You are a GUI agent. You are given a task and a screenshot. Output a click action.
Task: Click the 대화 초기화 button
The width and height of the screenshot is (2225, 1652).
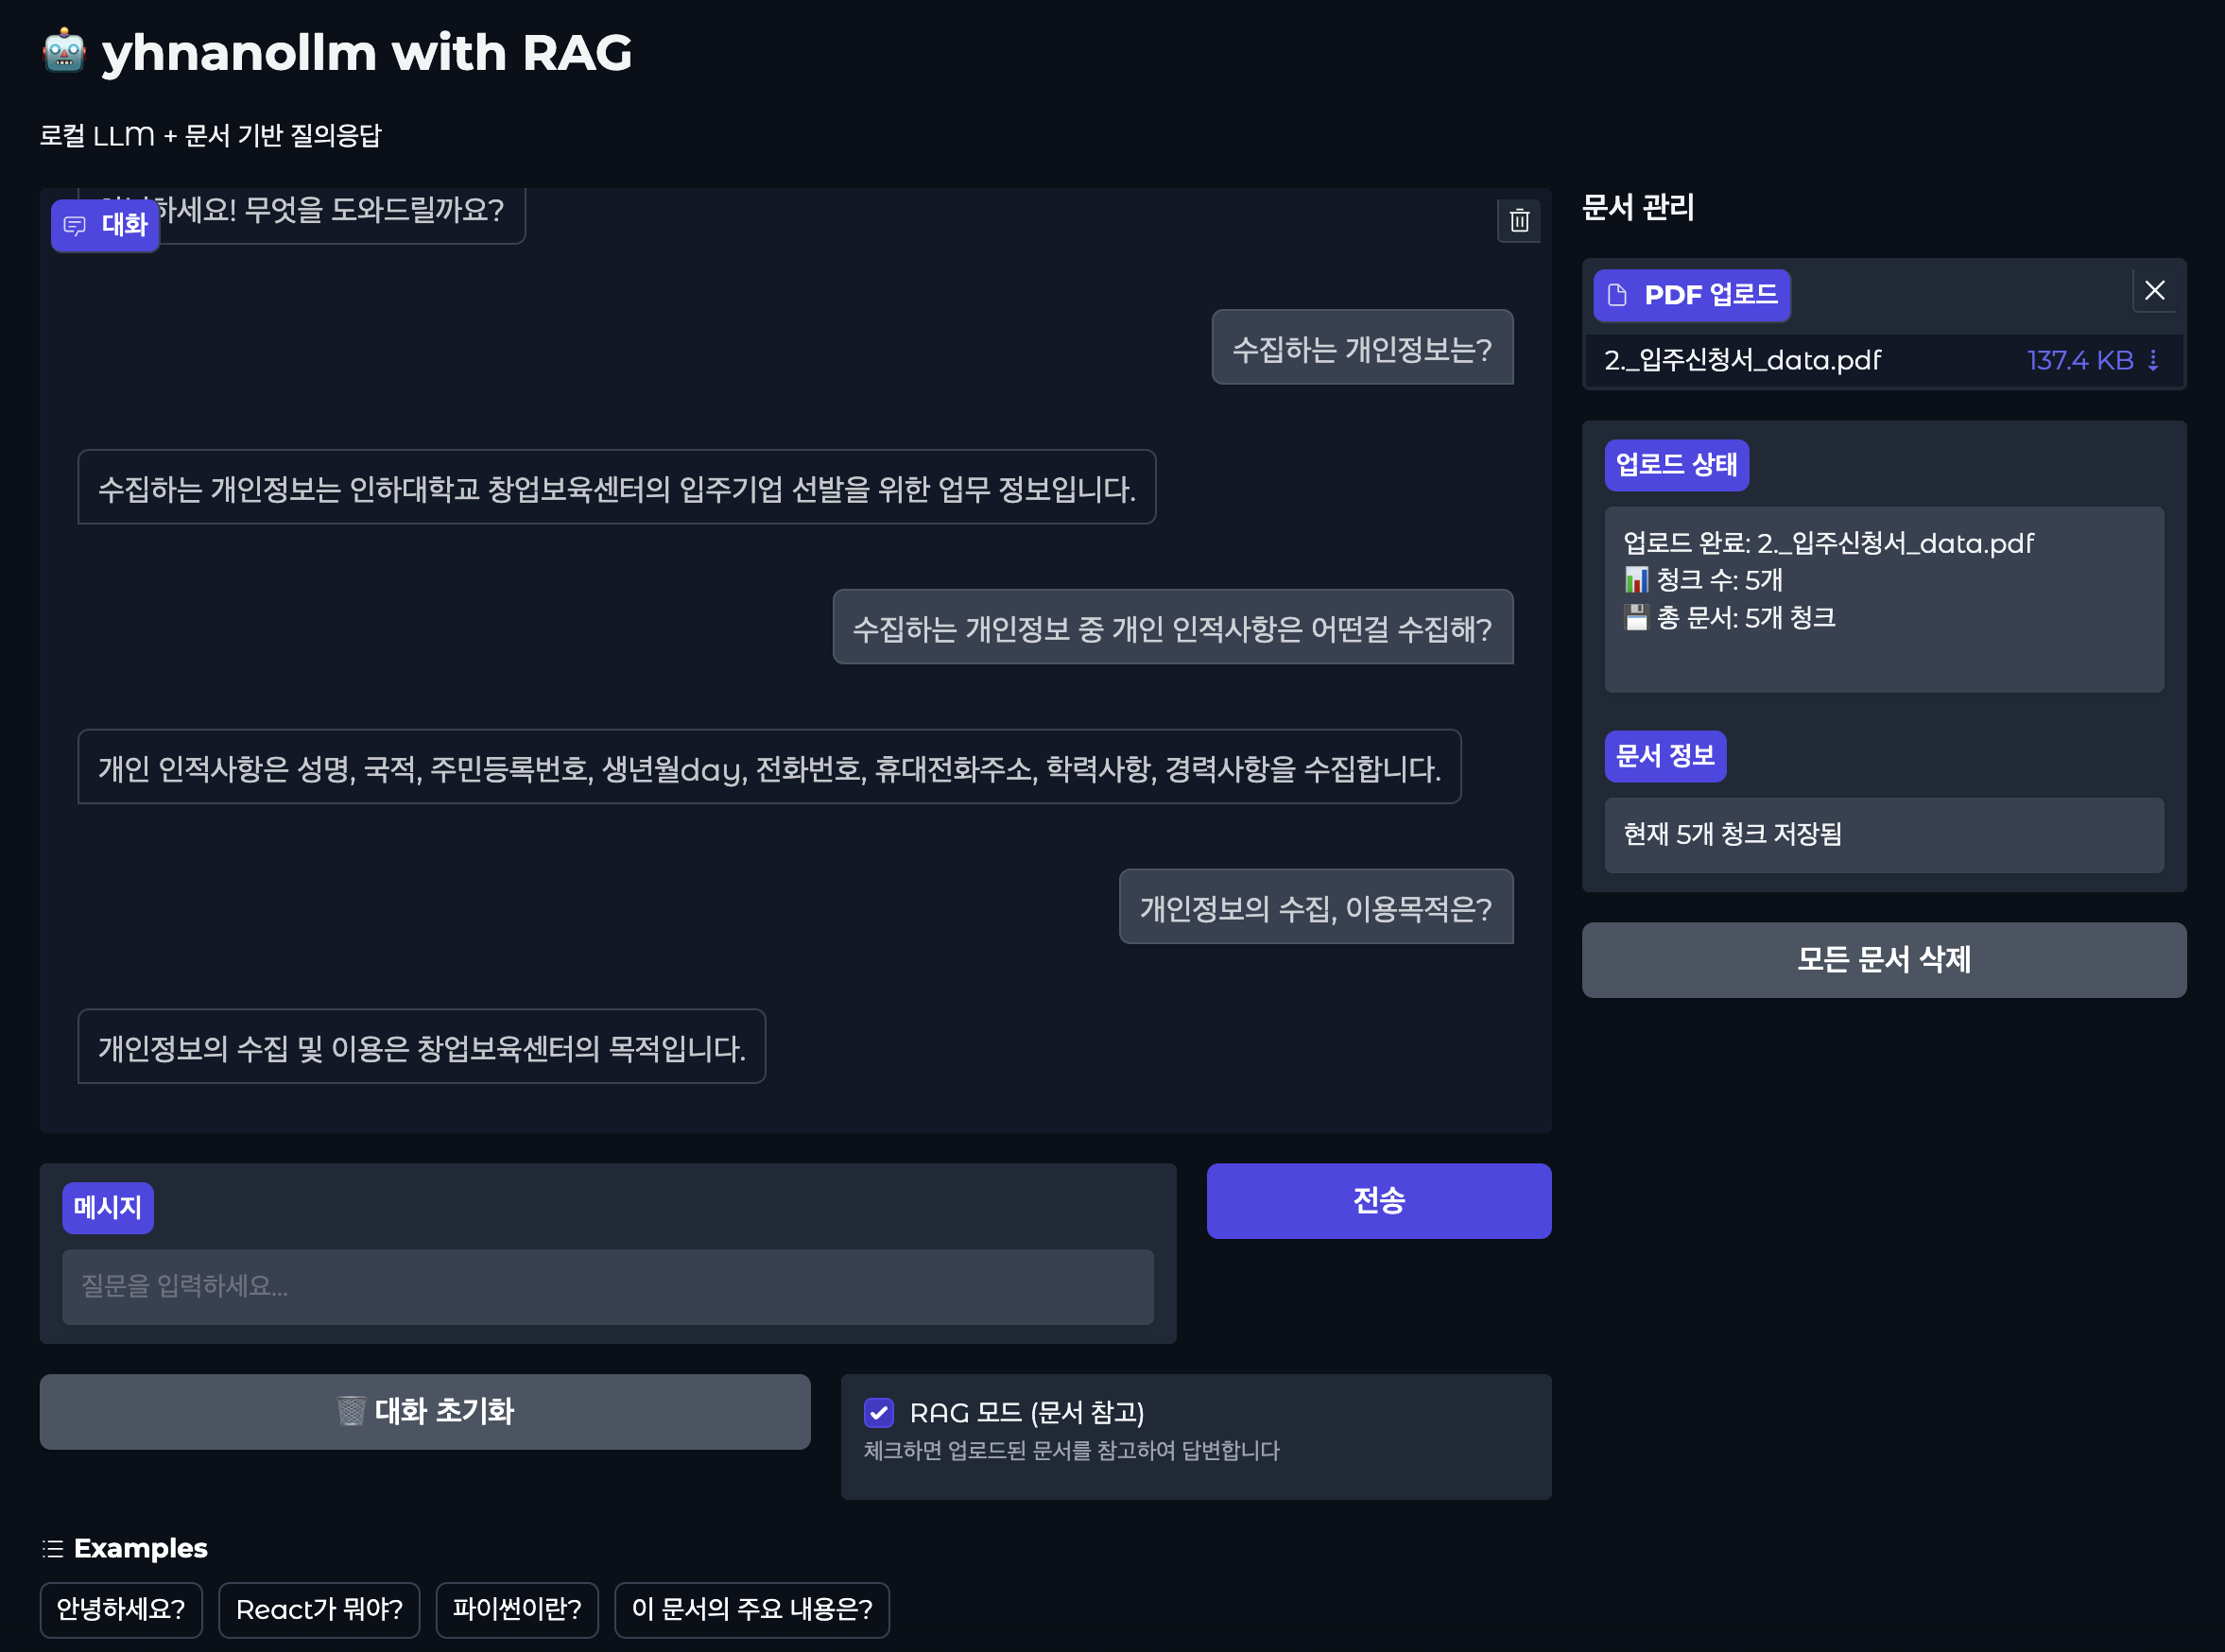(425, 1411)
